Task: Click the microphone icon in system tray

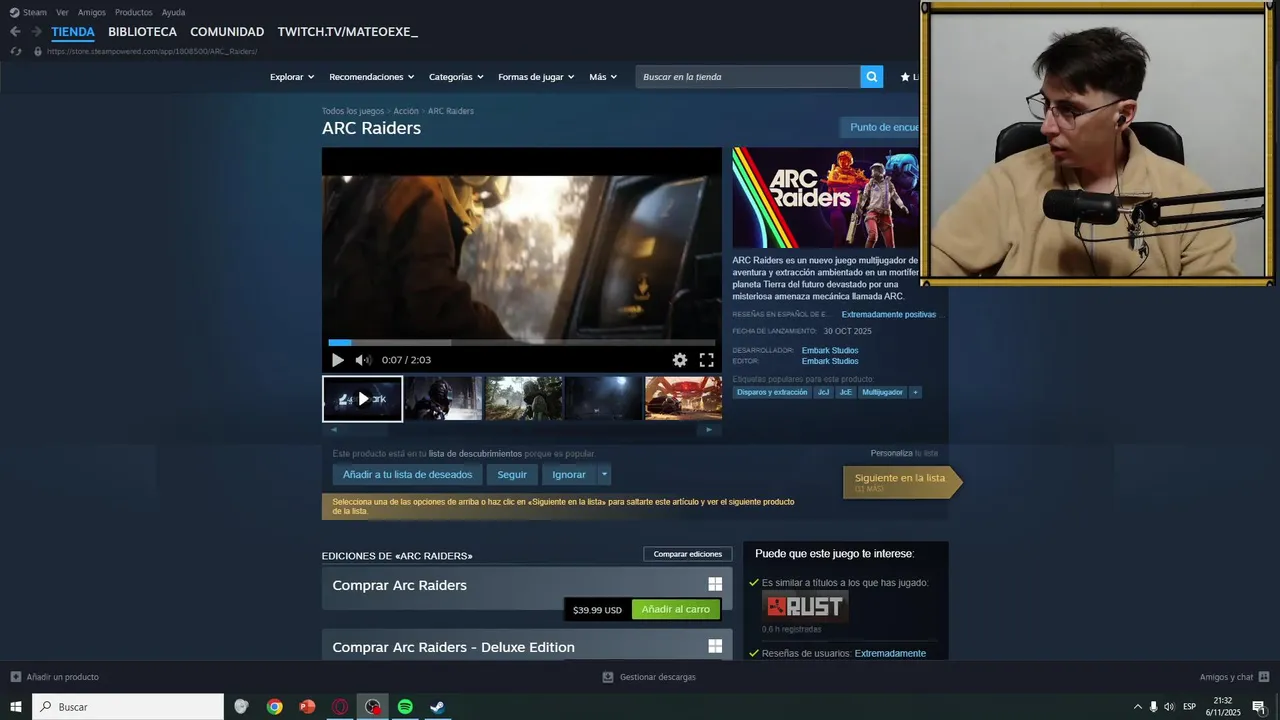Action: tap(1153, 707)
